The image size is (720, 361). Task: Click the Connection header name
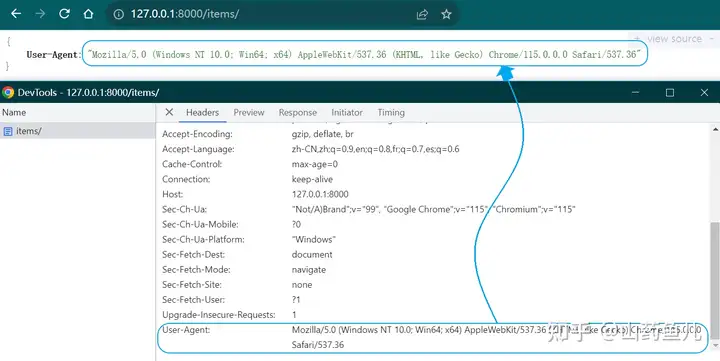click(x=186, y=179)
